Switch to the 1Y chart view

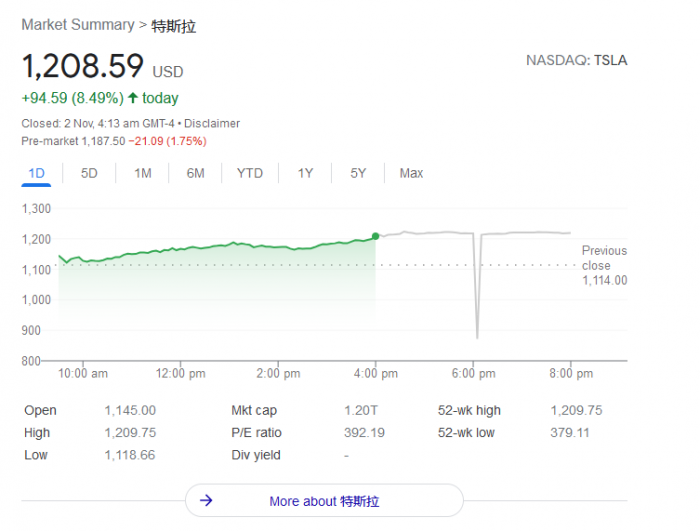[x=305, y=173]
